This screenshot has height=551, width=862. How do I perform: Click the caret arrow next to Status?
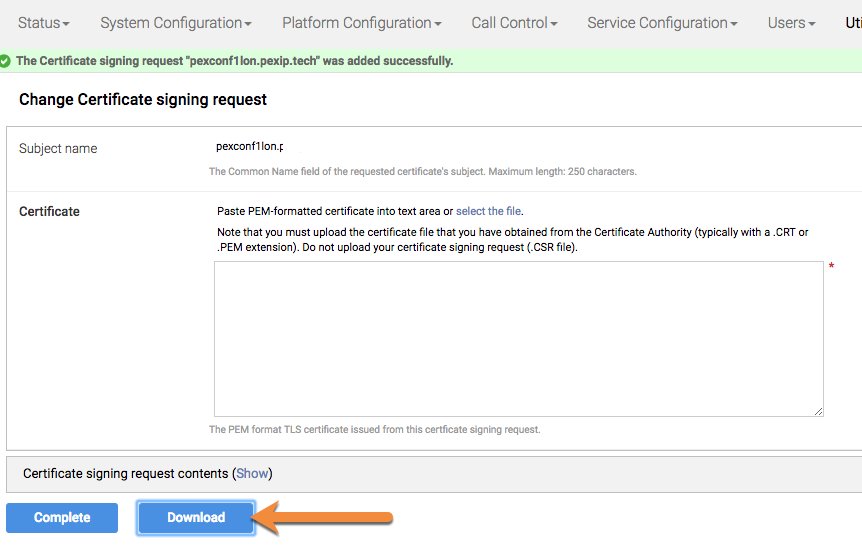point(66,24)
